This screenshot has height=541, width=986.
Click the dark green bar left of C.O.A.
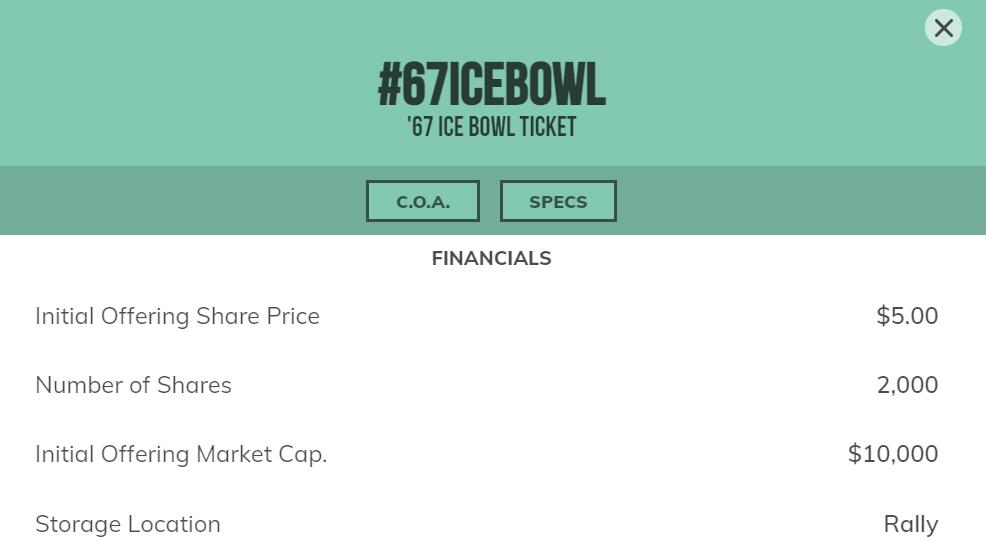click(180, 201)
